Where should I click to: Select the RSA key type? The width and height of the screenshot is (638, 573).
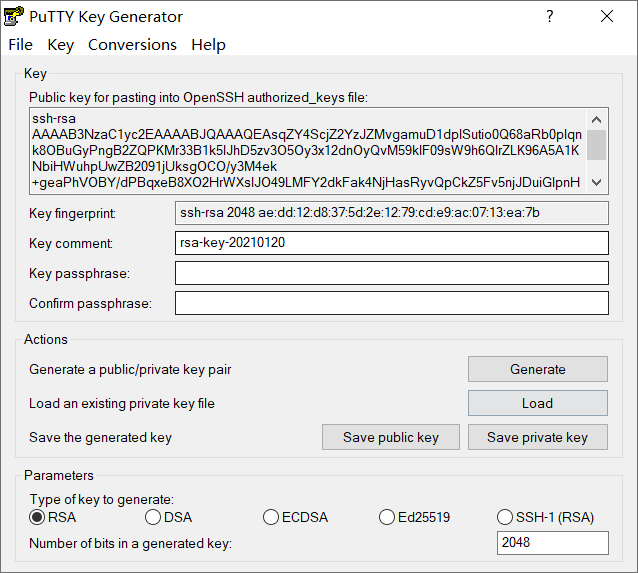click(x=53, y=517)
